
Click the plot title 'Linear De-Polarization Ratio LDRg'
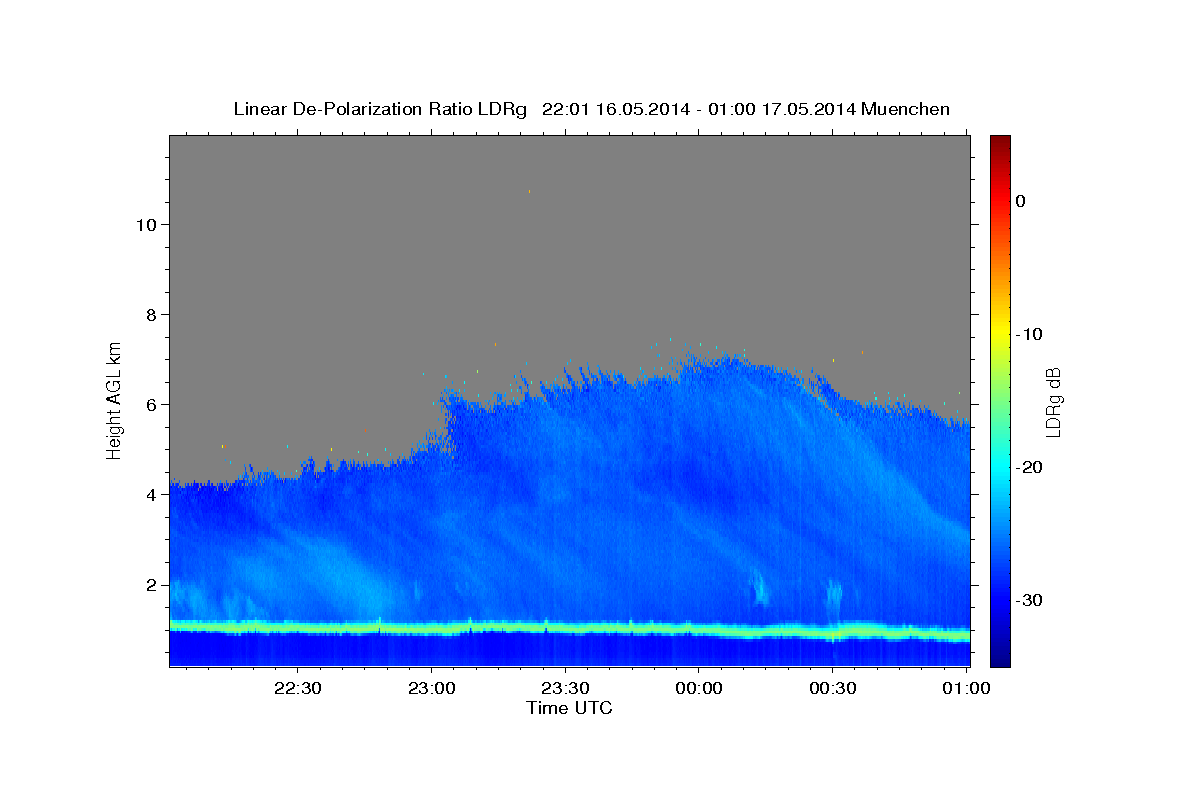coord(380,109)
